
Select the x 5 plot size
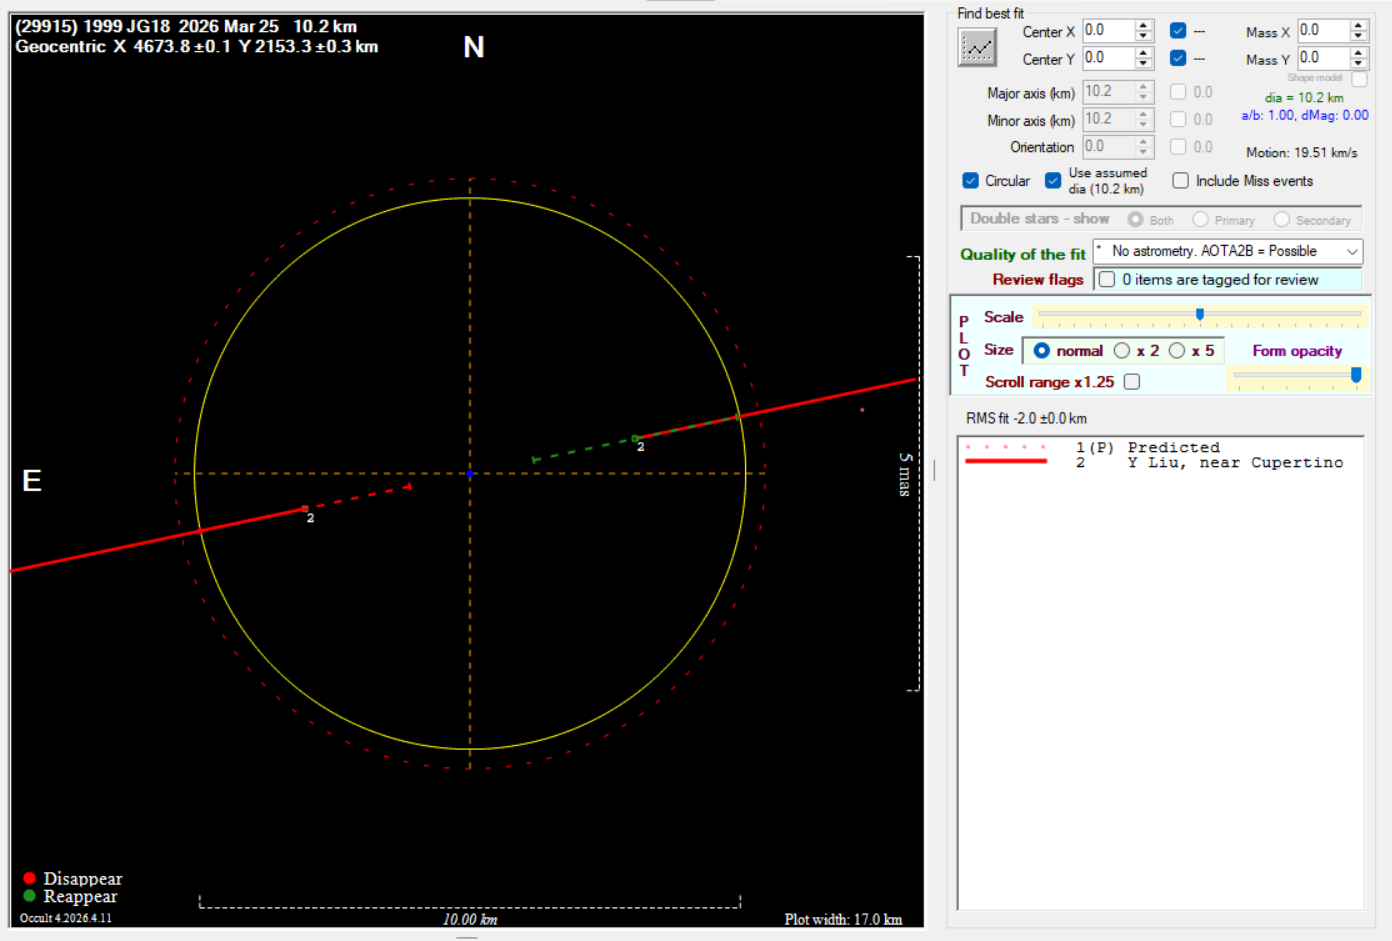coord(1177,351)
